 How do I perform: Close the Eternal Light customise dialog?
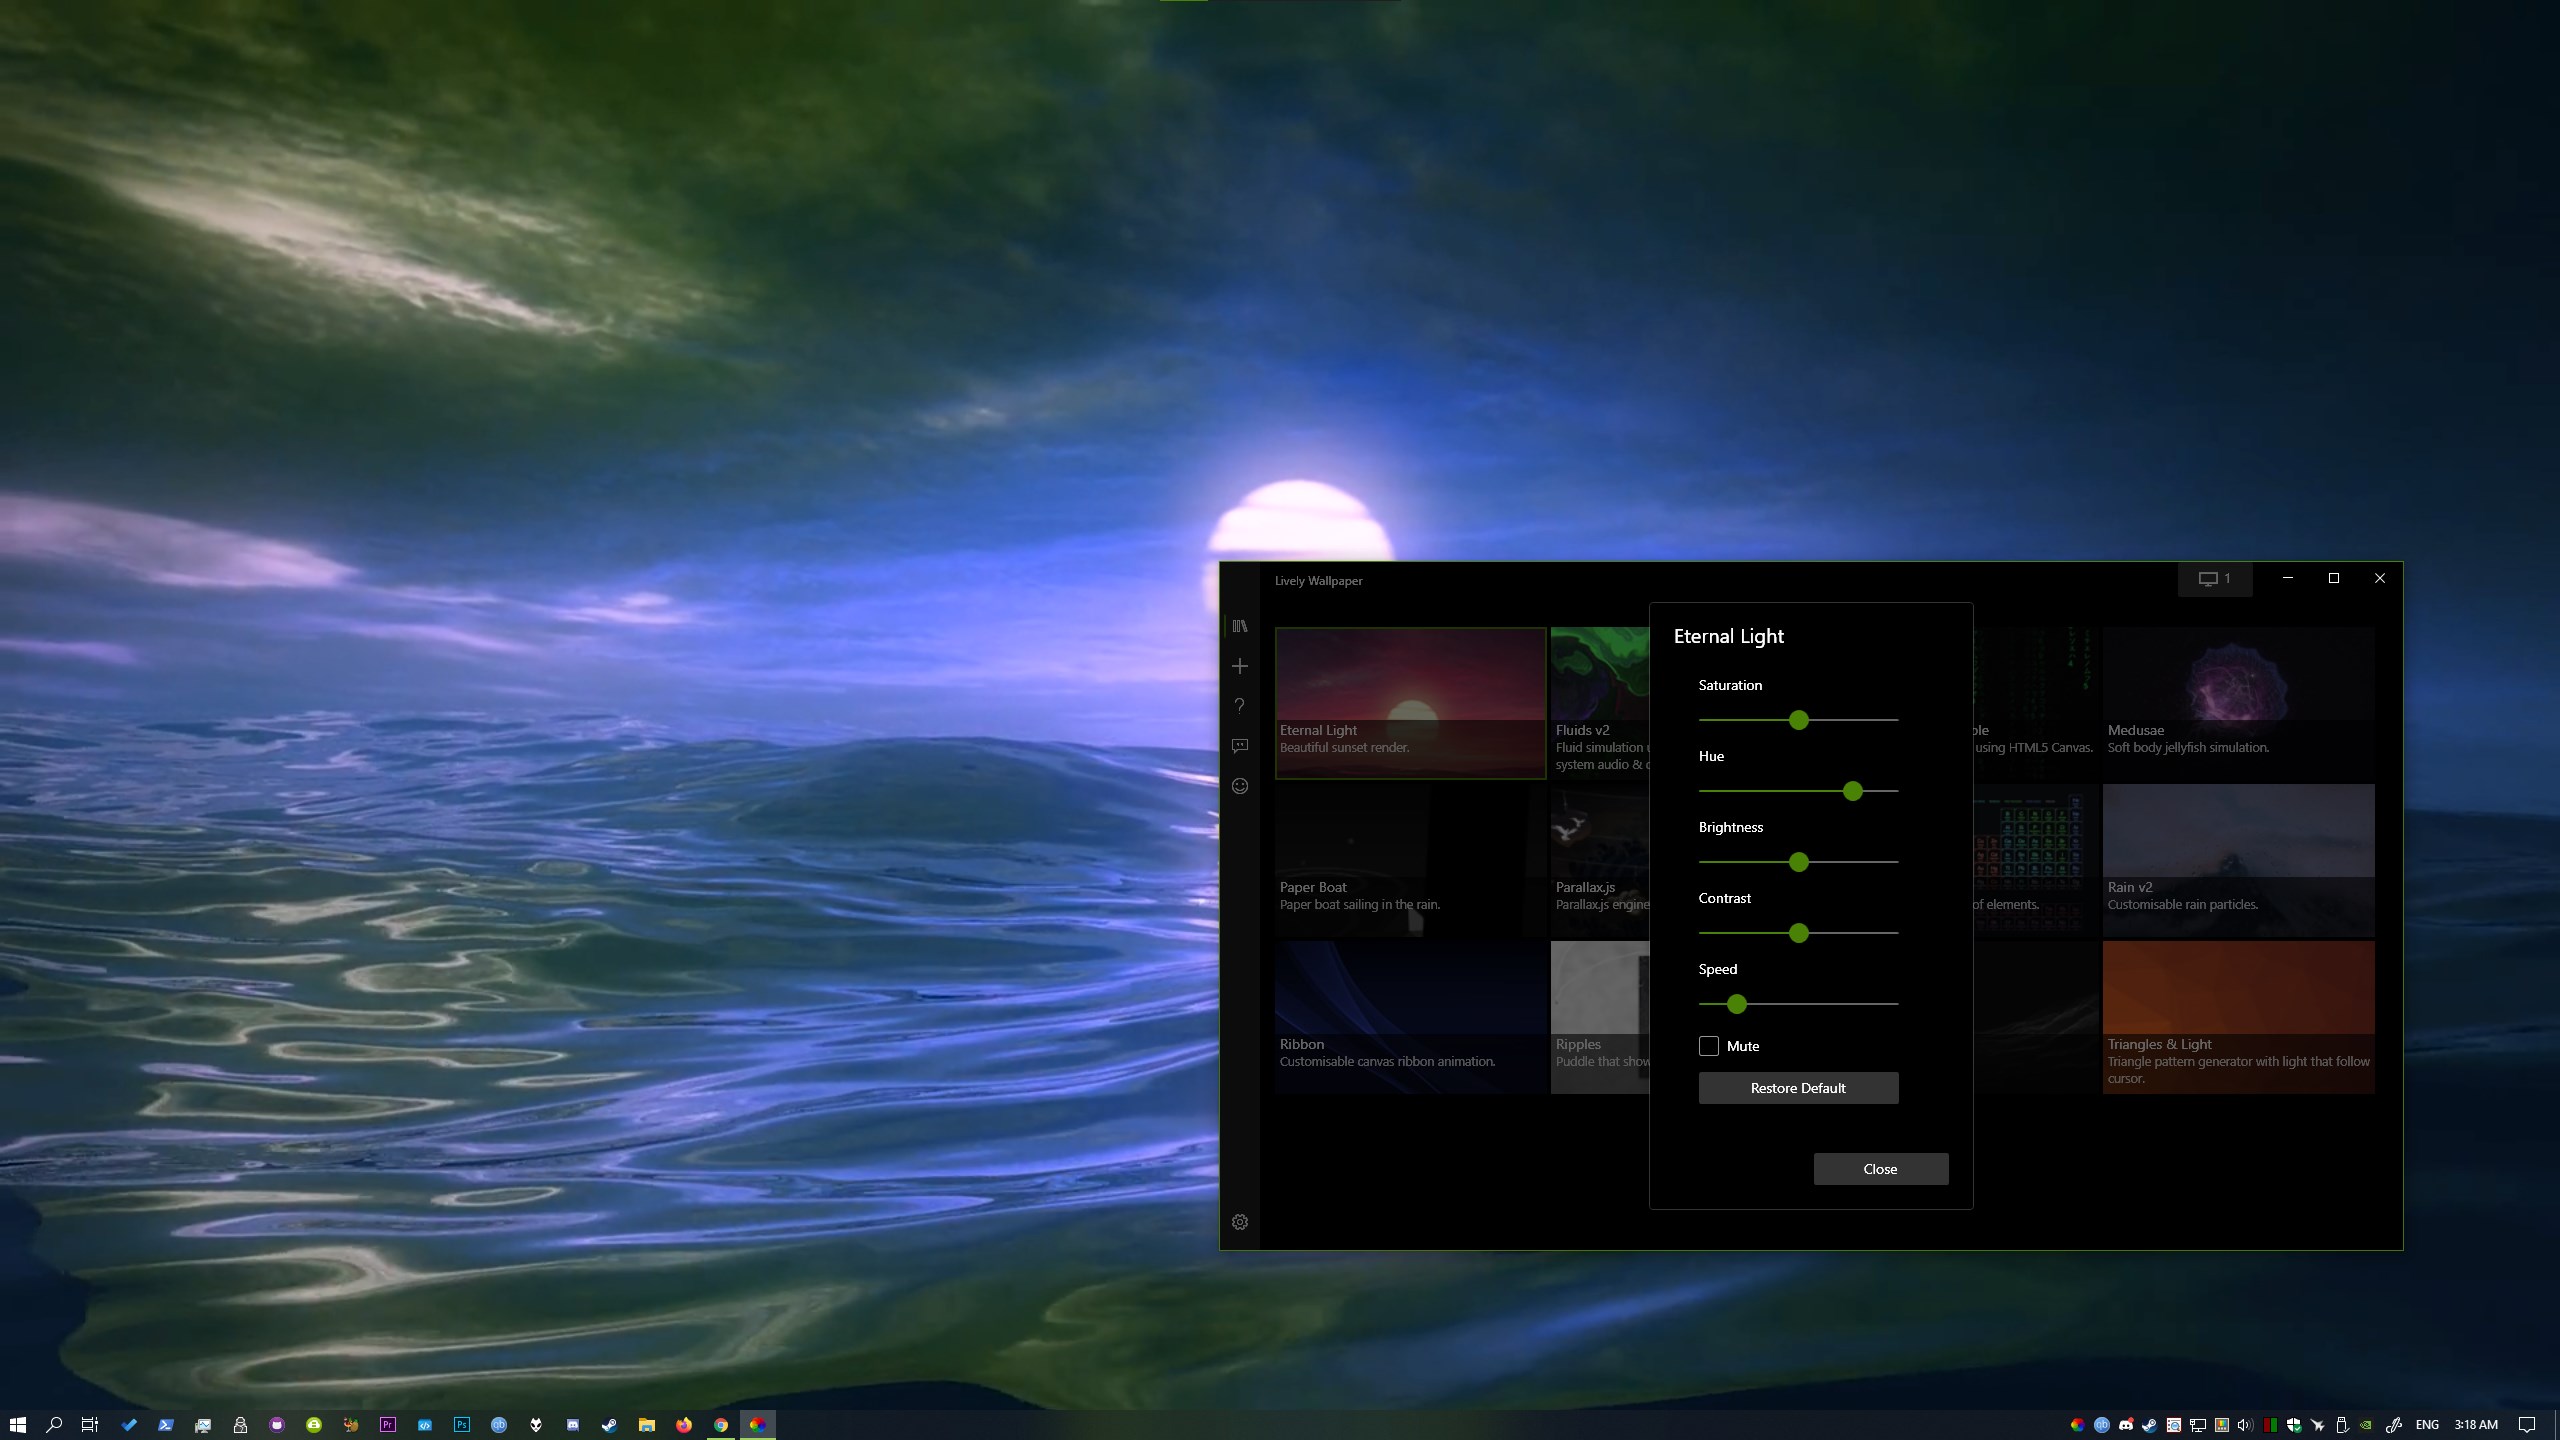click(x=1880, y=1169)
